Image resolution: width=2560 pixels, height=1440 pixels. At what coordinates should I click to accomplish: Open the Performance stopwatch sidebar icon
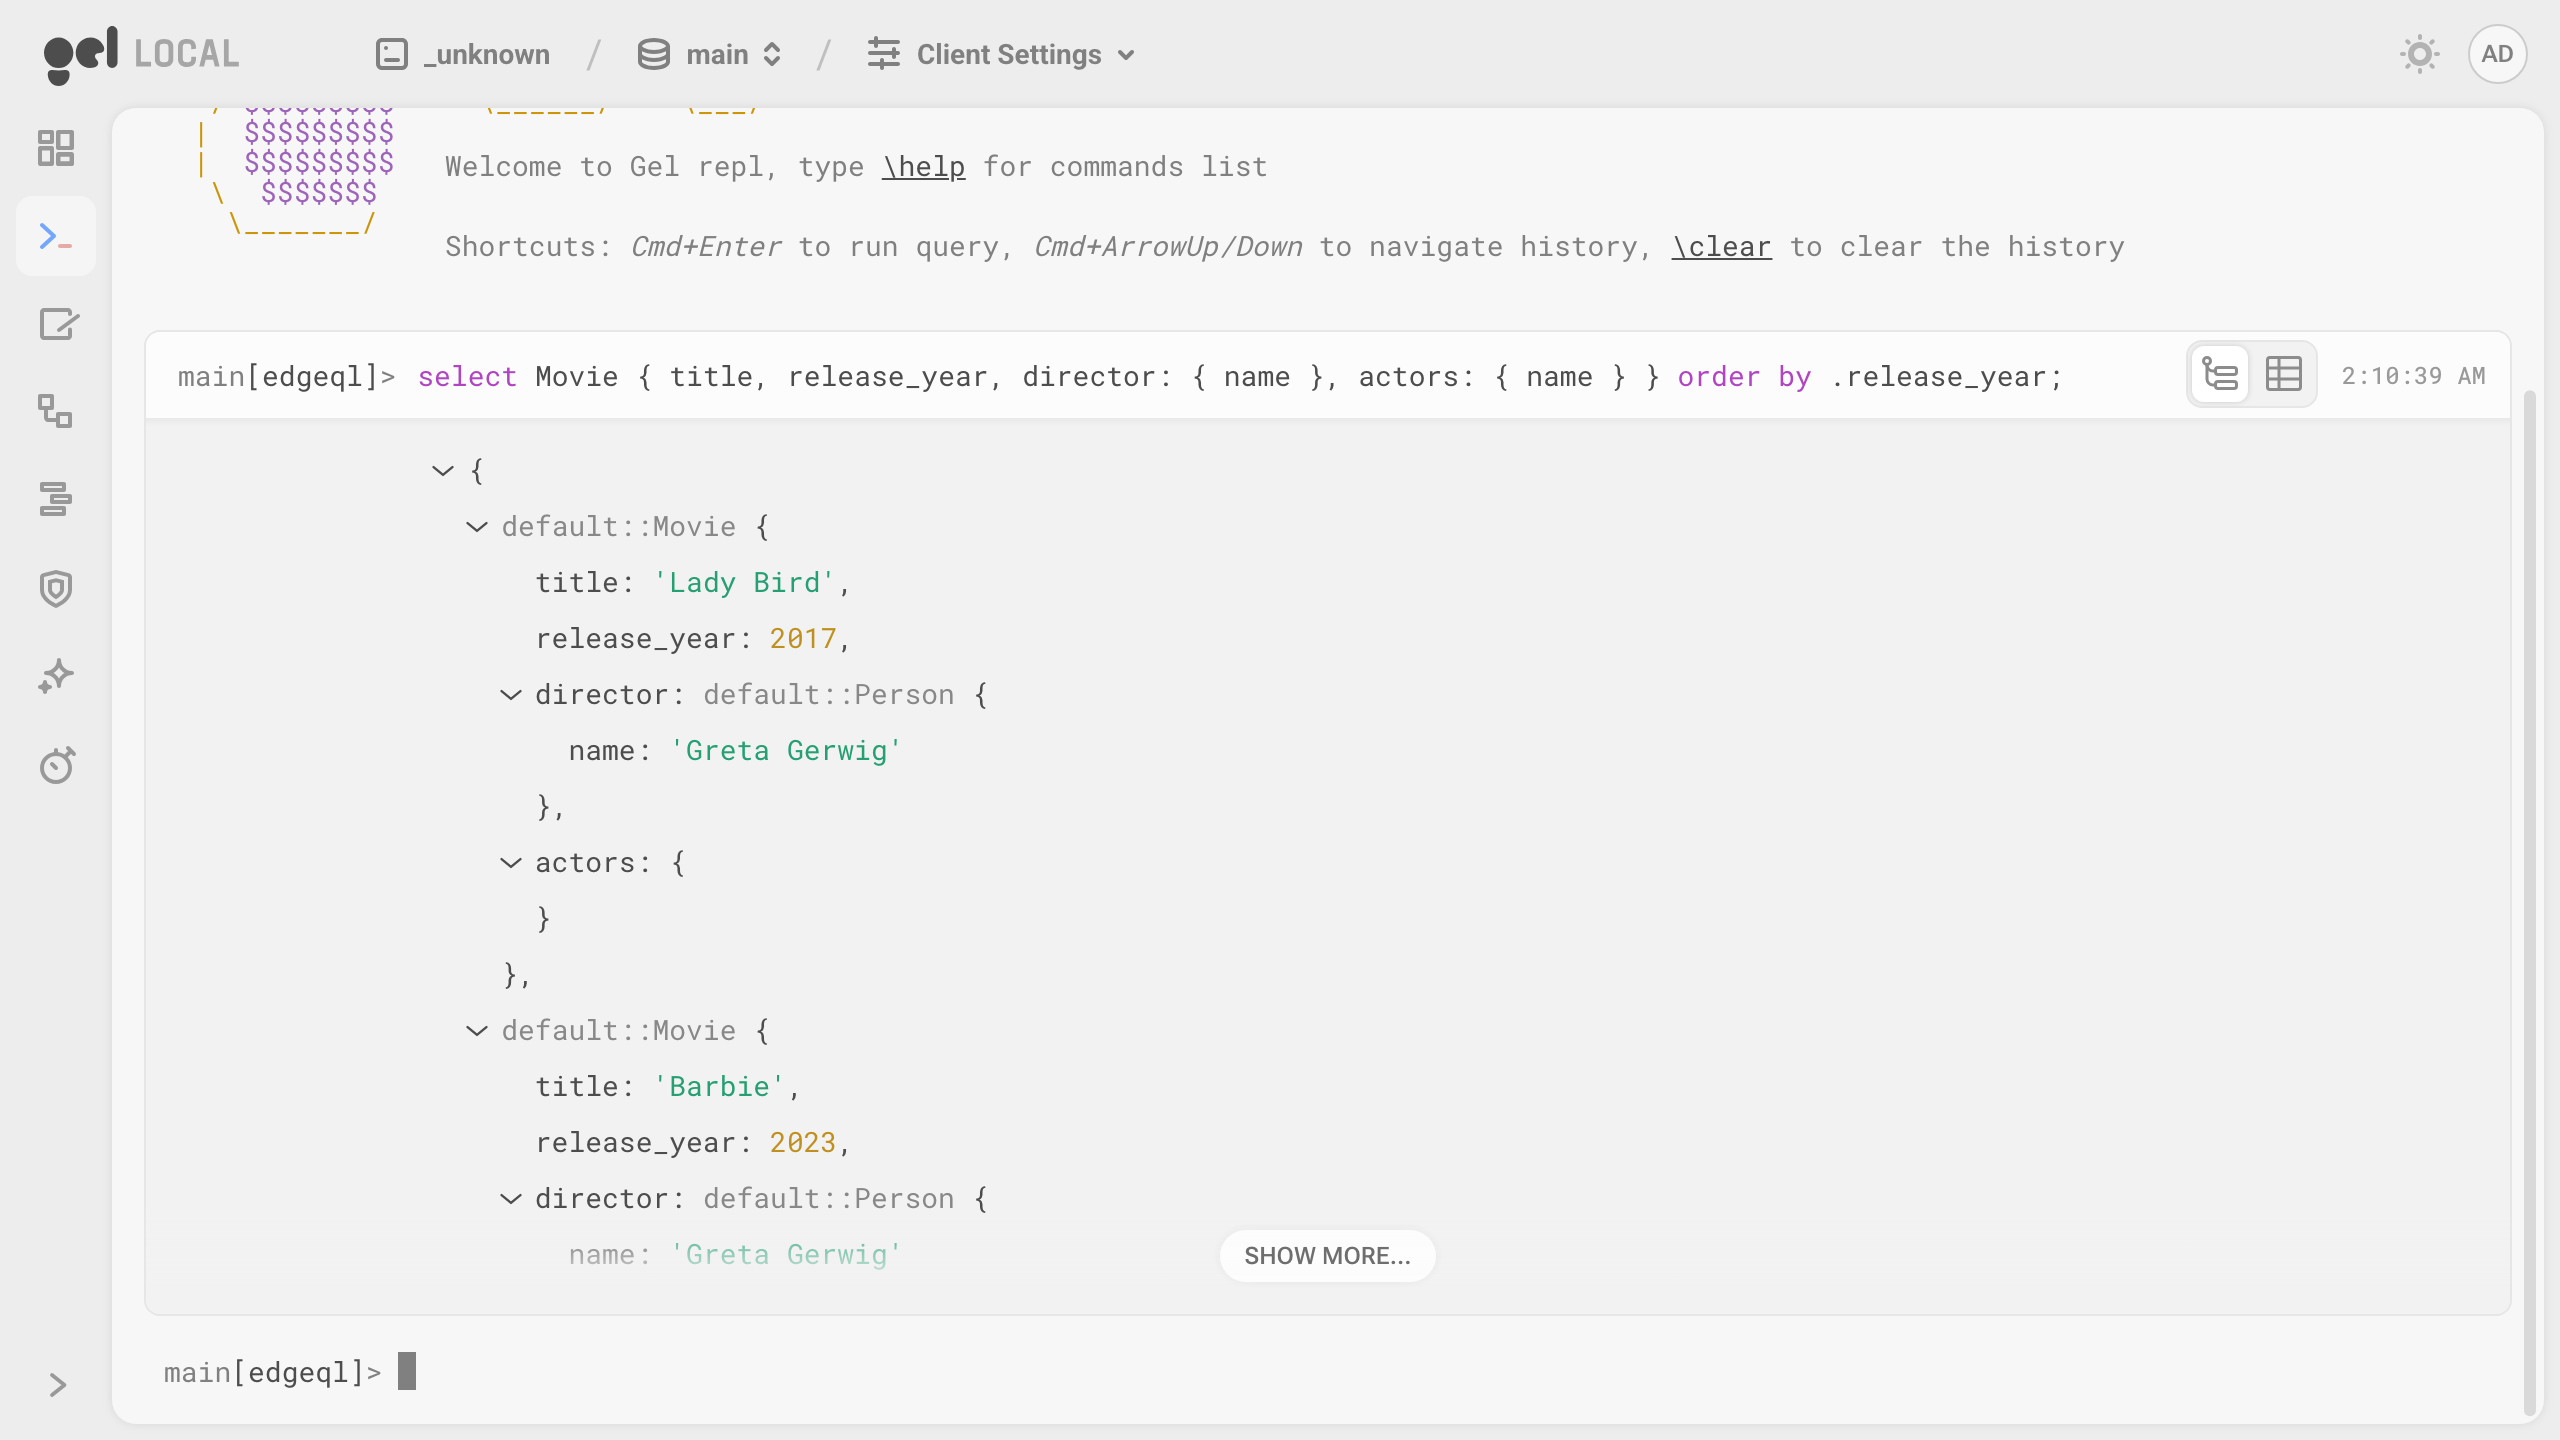point(56,765)
